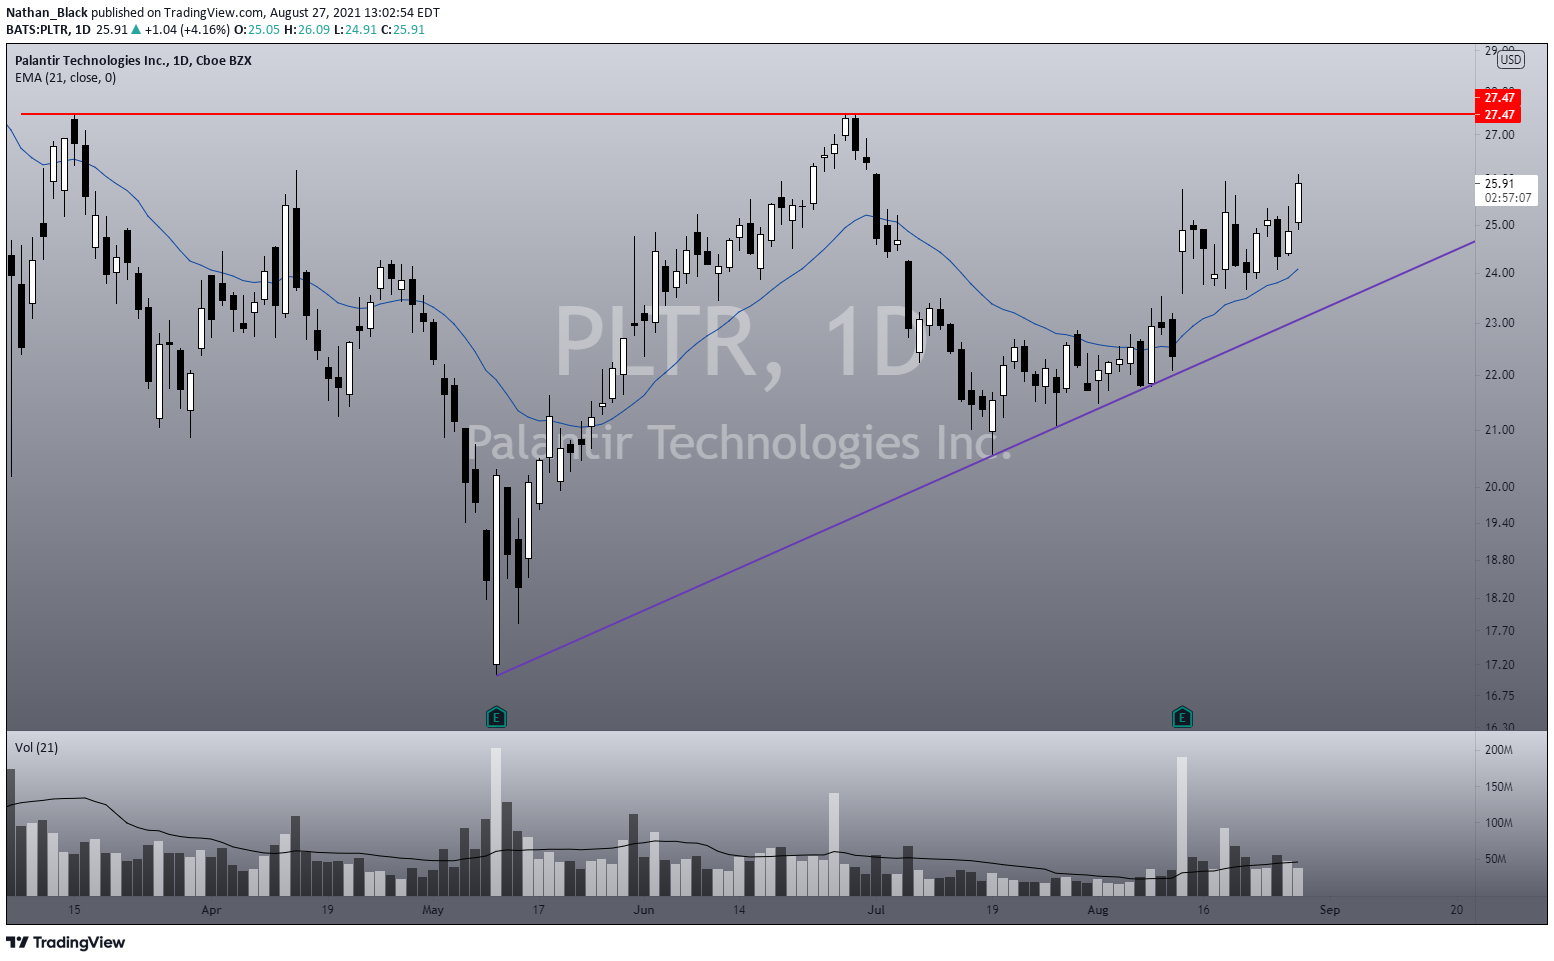
Task: Click the 25.00 price axis label
Action: pyautogui.click(x=1499, y=225)
